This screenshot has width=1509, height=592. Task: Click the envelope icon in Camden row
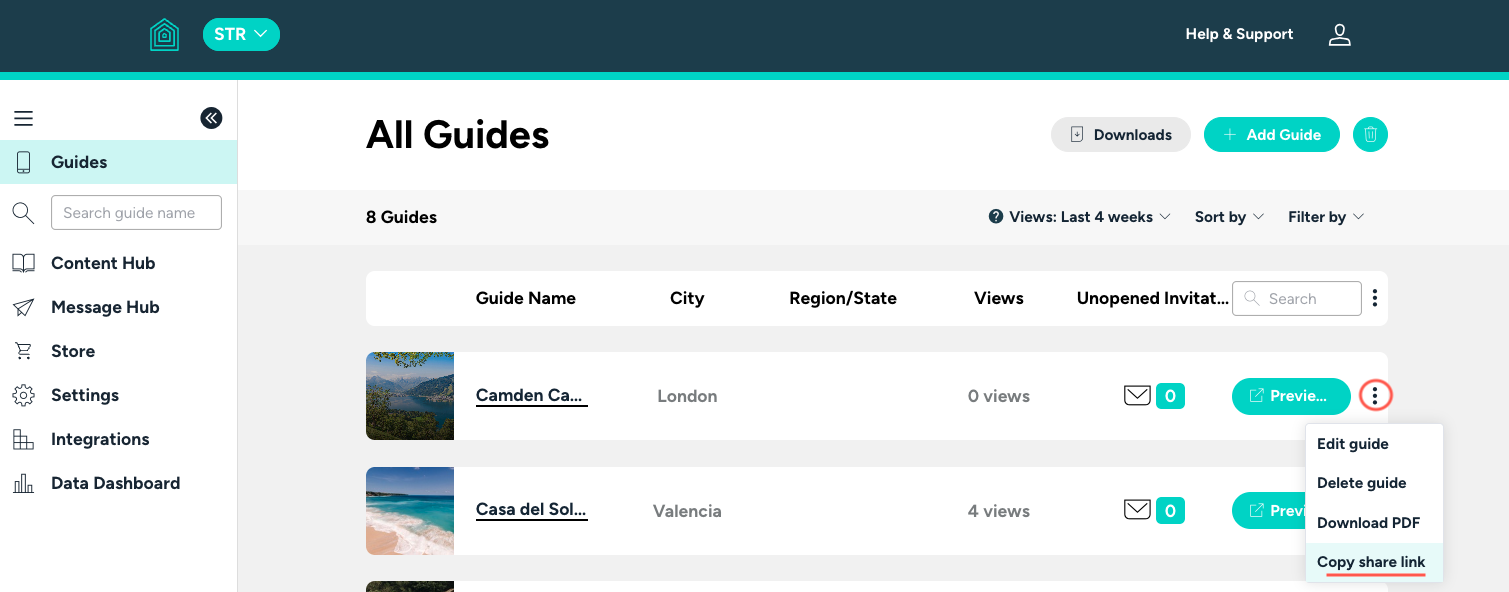[x=1137, y=396]
